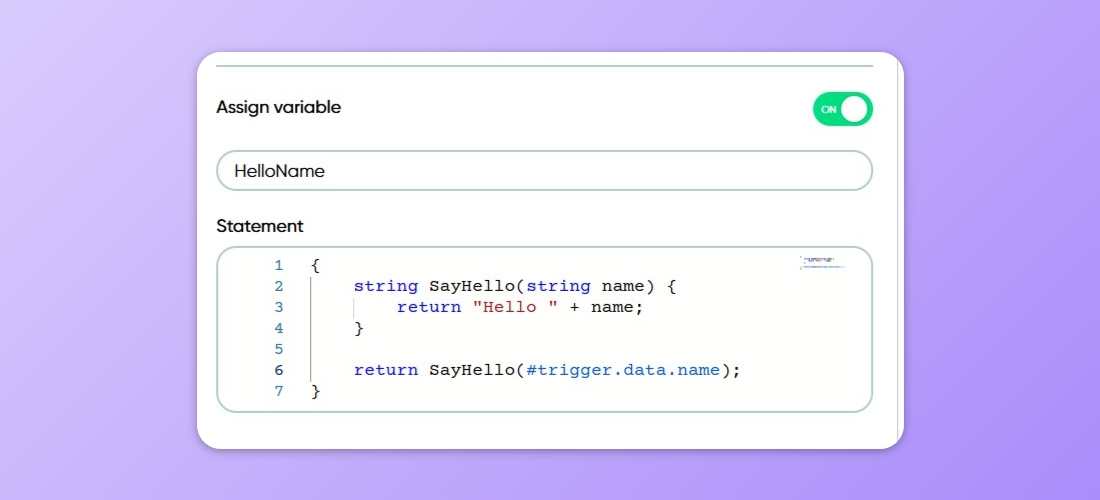This screenshot has height=500, width=1100.
Task: Click the "Hello " string literal
Action: [x=515, y=308]
